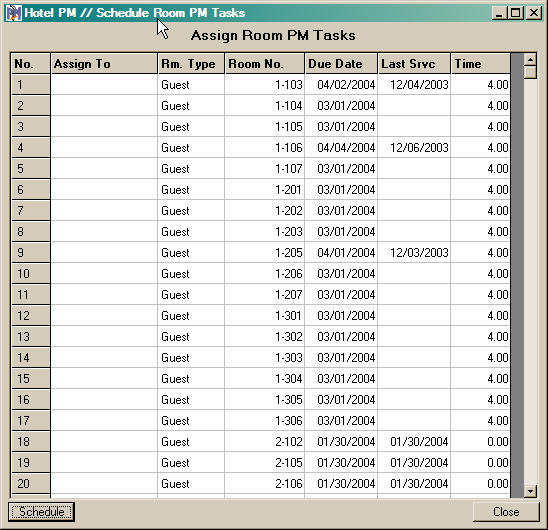Click room number 1-306 cell
The image size is (548, 530).
coord(265,421)
